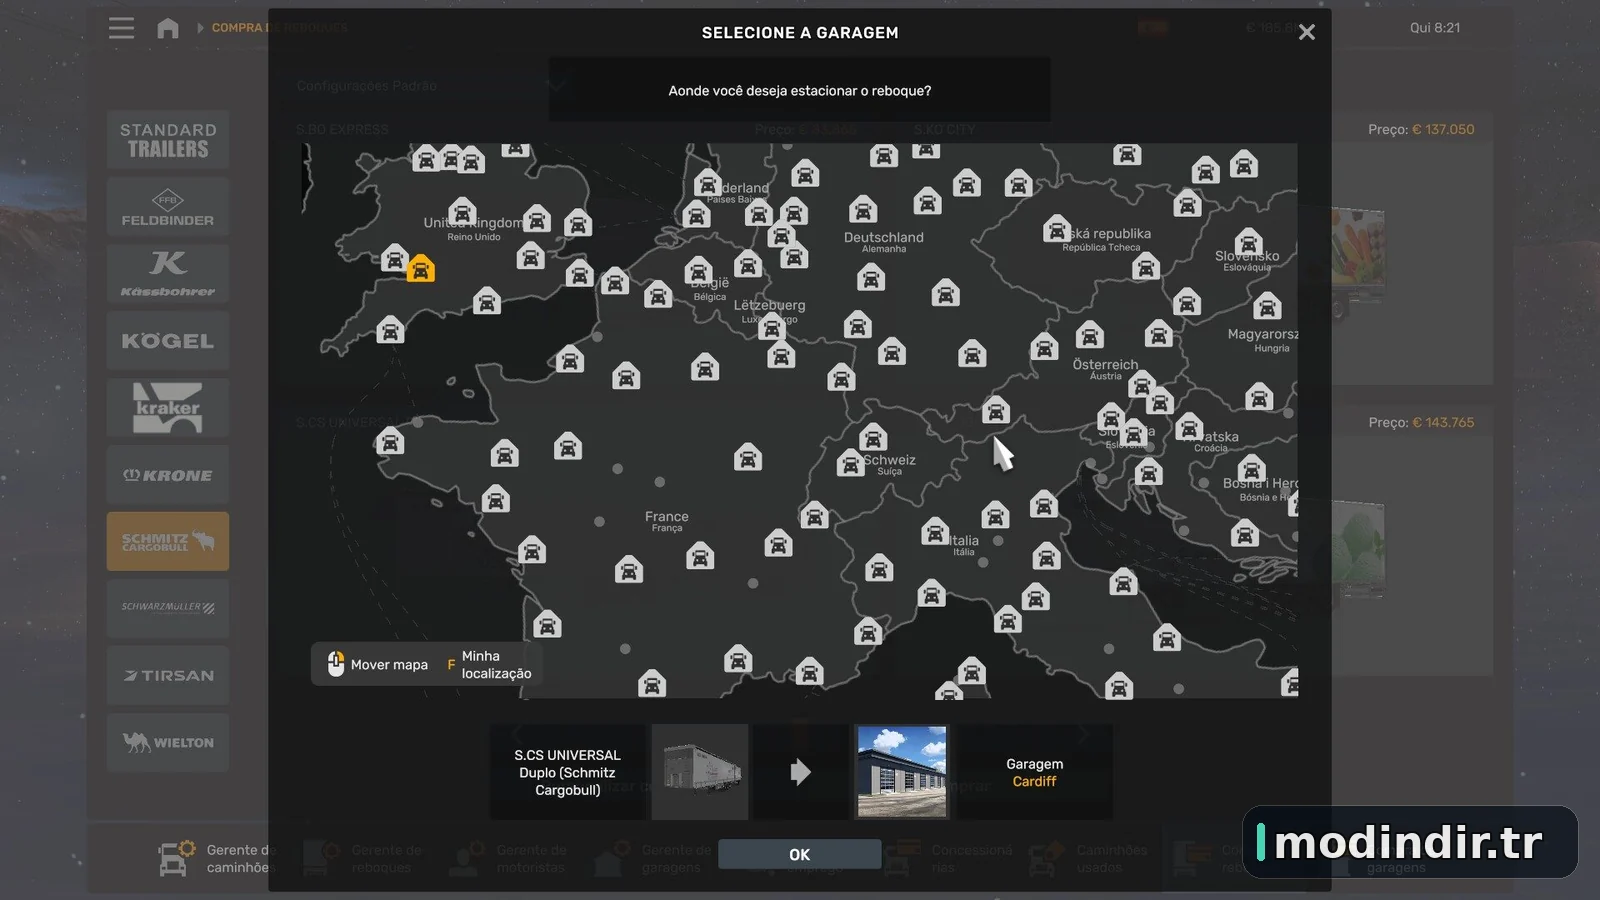Image resolution: width=1600 pixels, height=900 pixels.
Task: Pick the garage marker touching the yellow Cardiff marker
Action: (395, 260)
